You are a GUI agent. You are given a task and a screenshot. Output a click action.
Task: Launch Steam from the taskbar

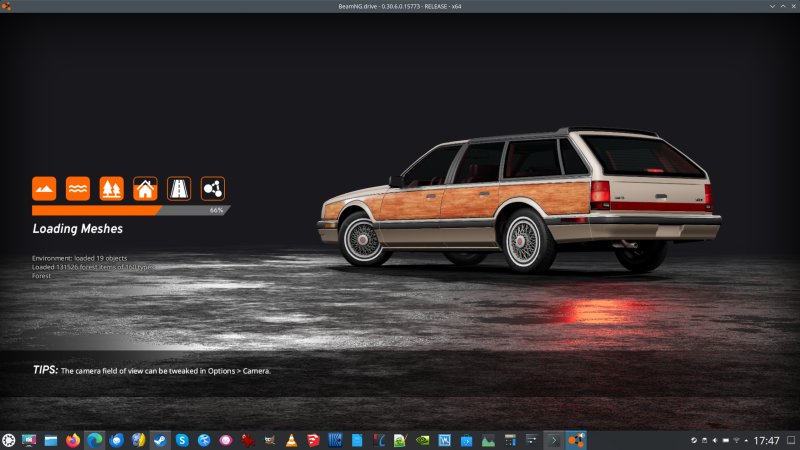pyautogui.click(x=160, y=440)
